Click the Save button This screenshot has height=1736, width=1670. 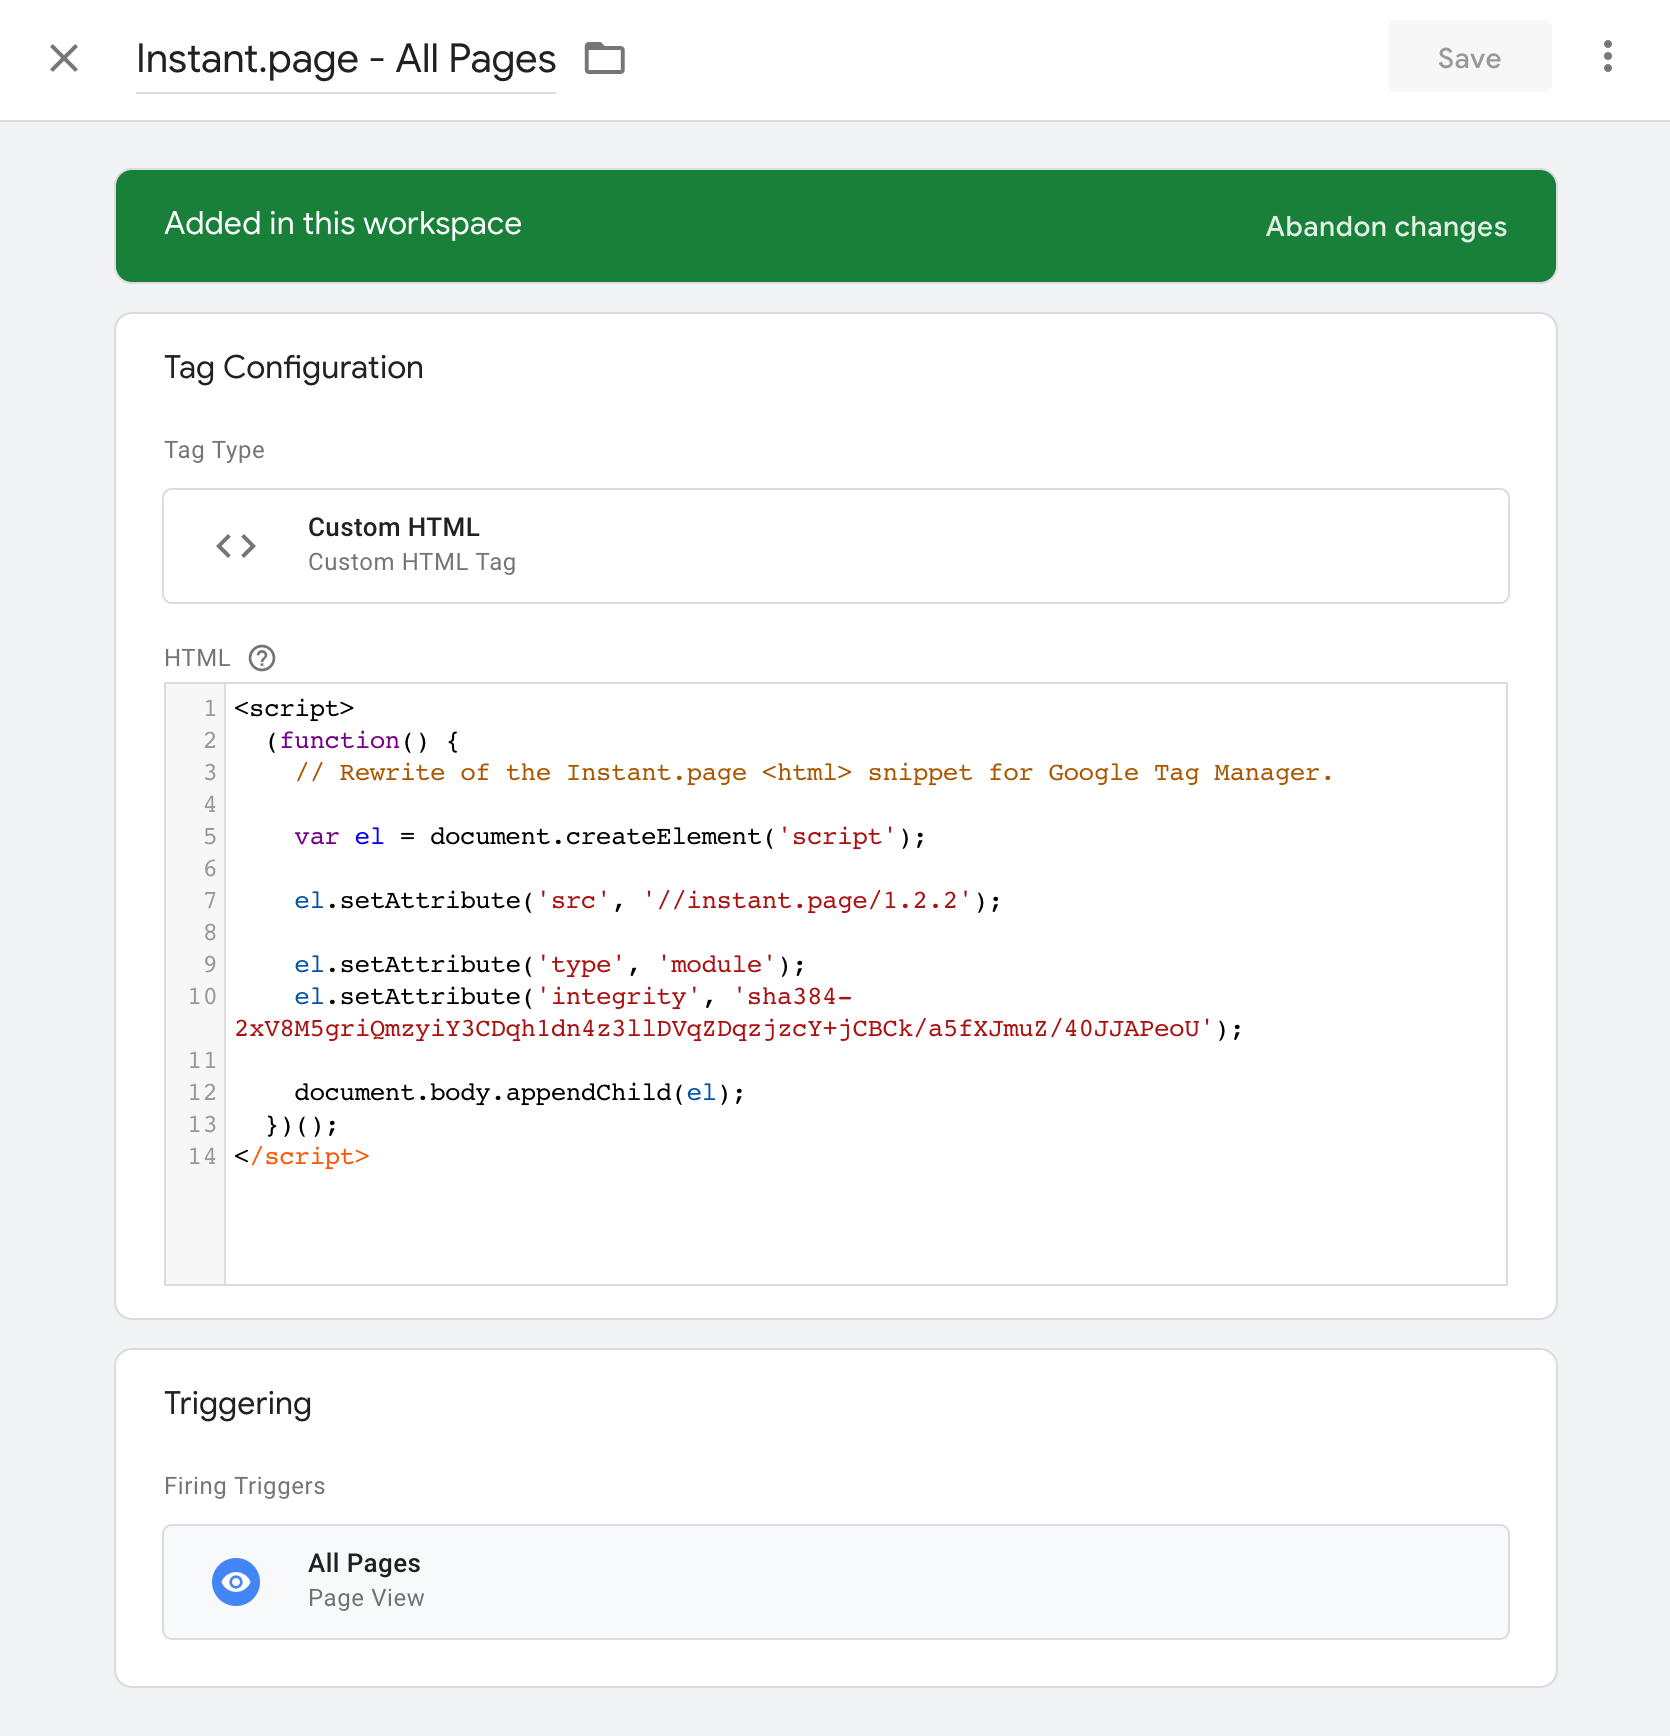tap(1469, 57)
